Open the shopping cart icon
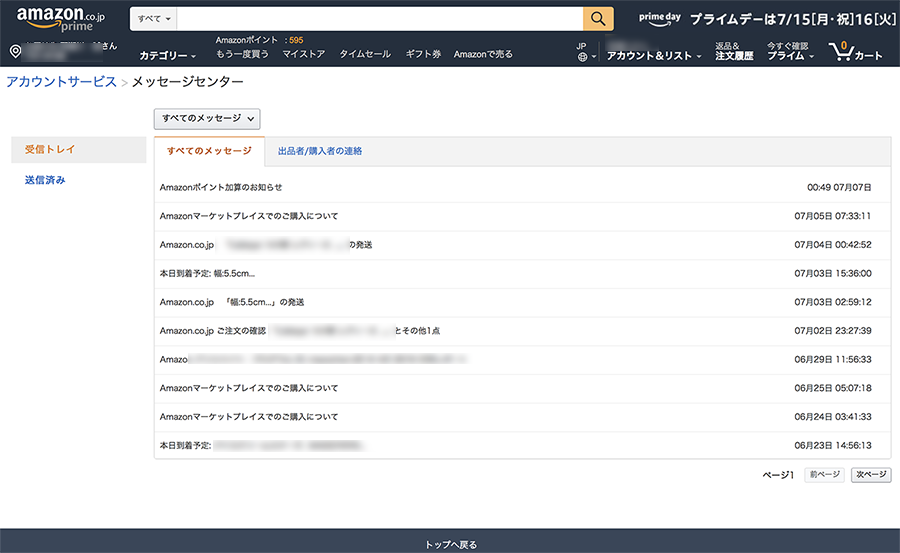Viewport: 900px width, 553px height. 855,52
